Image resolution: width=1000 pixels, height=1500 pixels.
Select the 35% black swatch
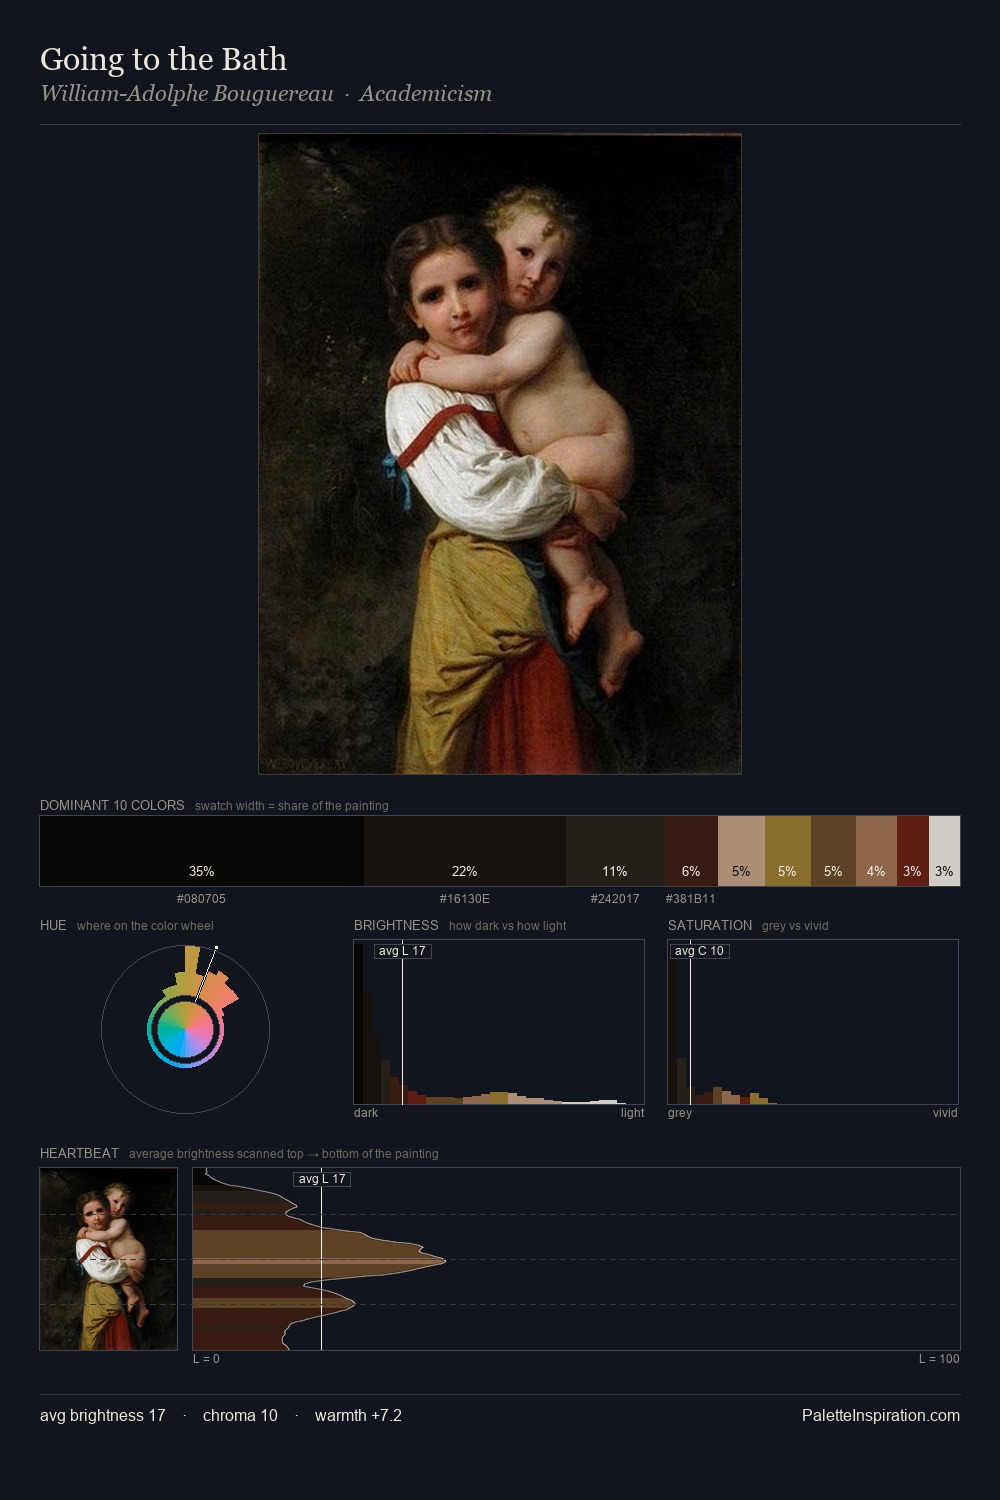pyautogui.click(x=202, y=851)
